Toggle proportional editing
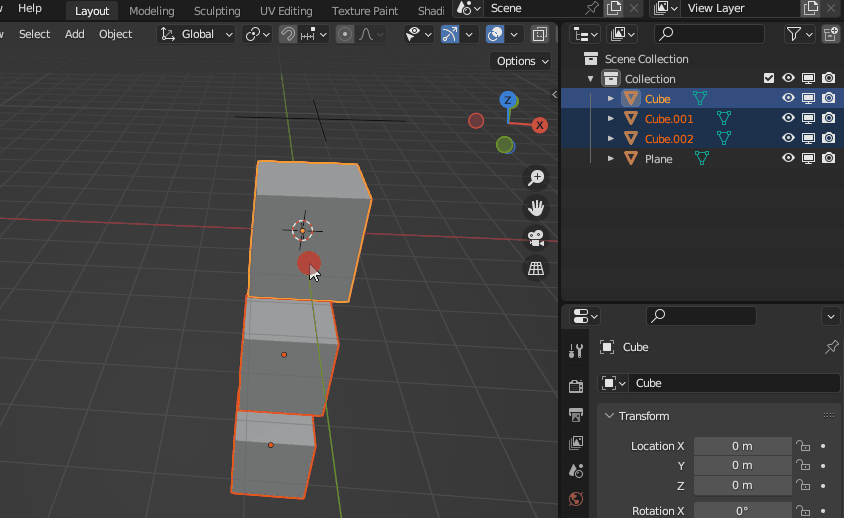Screen dimensions: 844x518 pos(344,34)
